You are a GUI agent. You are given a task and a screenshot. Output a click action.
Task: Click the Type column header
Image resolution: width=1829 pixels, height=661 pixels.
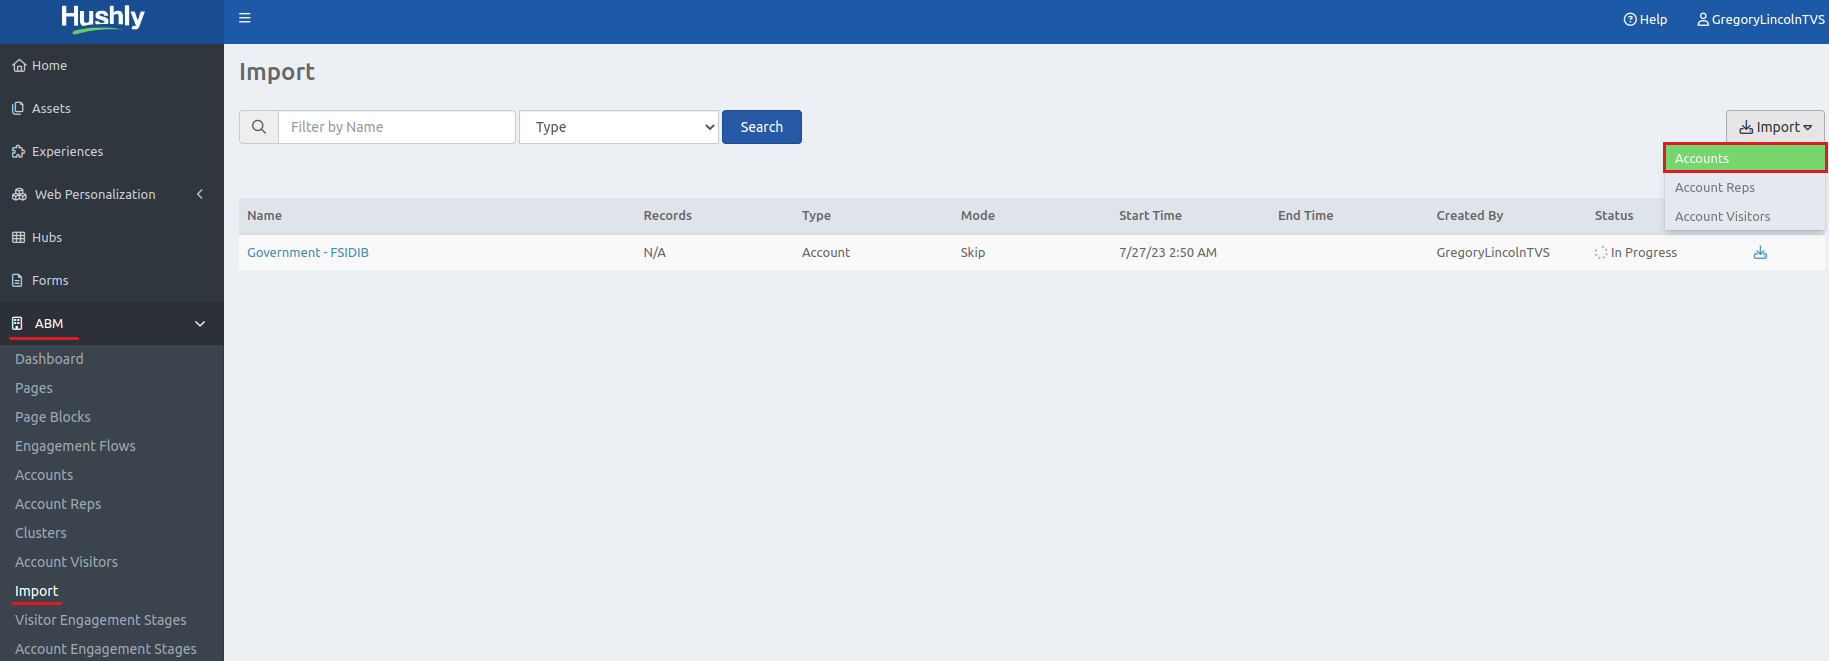[x=816, y=215]
